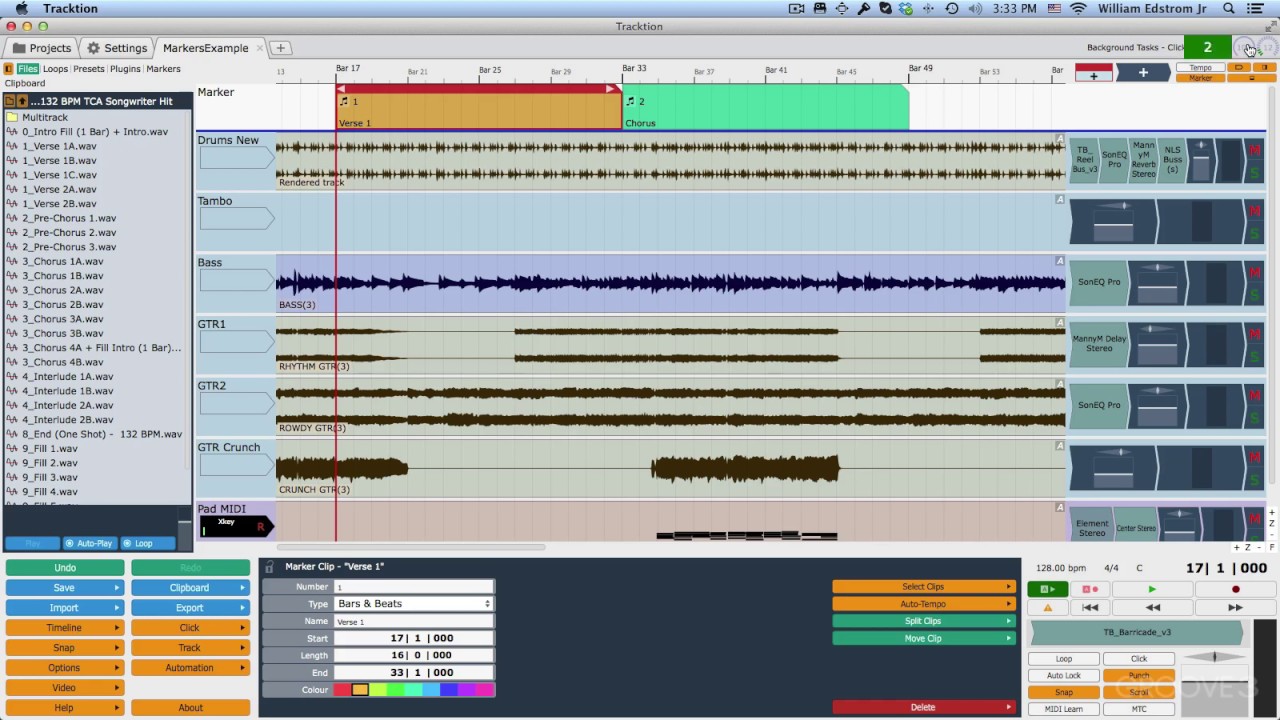This screenshot has width=1280, height=720.
Task: Solo the Bass track
Action: click(1255, 296)
